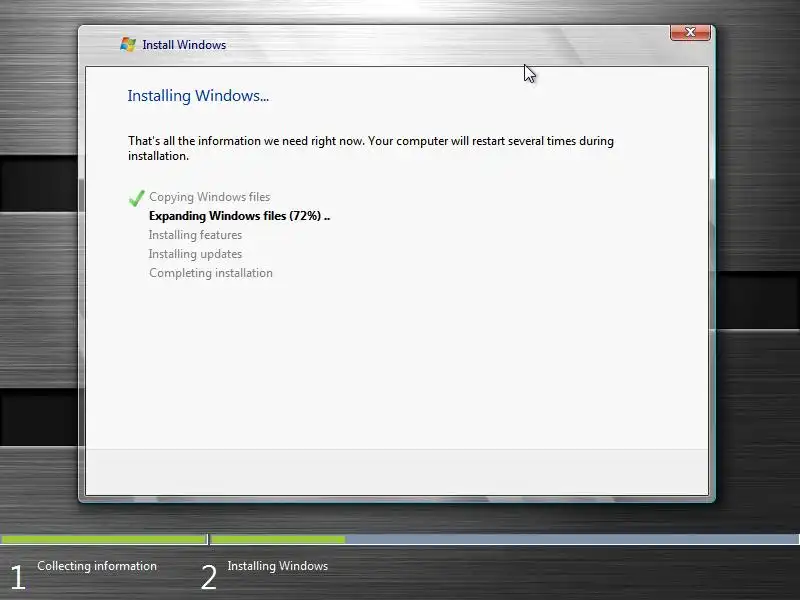Click the 'Installing Windows...' heading
Viewport: 800px width, 600px height.
198,96
